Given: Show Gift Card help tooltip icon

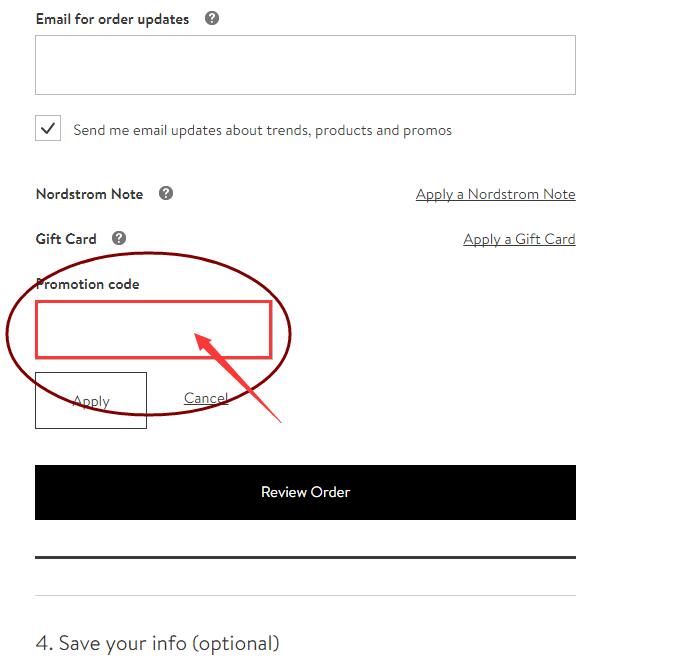Looking at the screenshot, I should (x=119, y=238).
